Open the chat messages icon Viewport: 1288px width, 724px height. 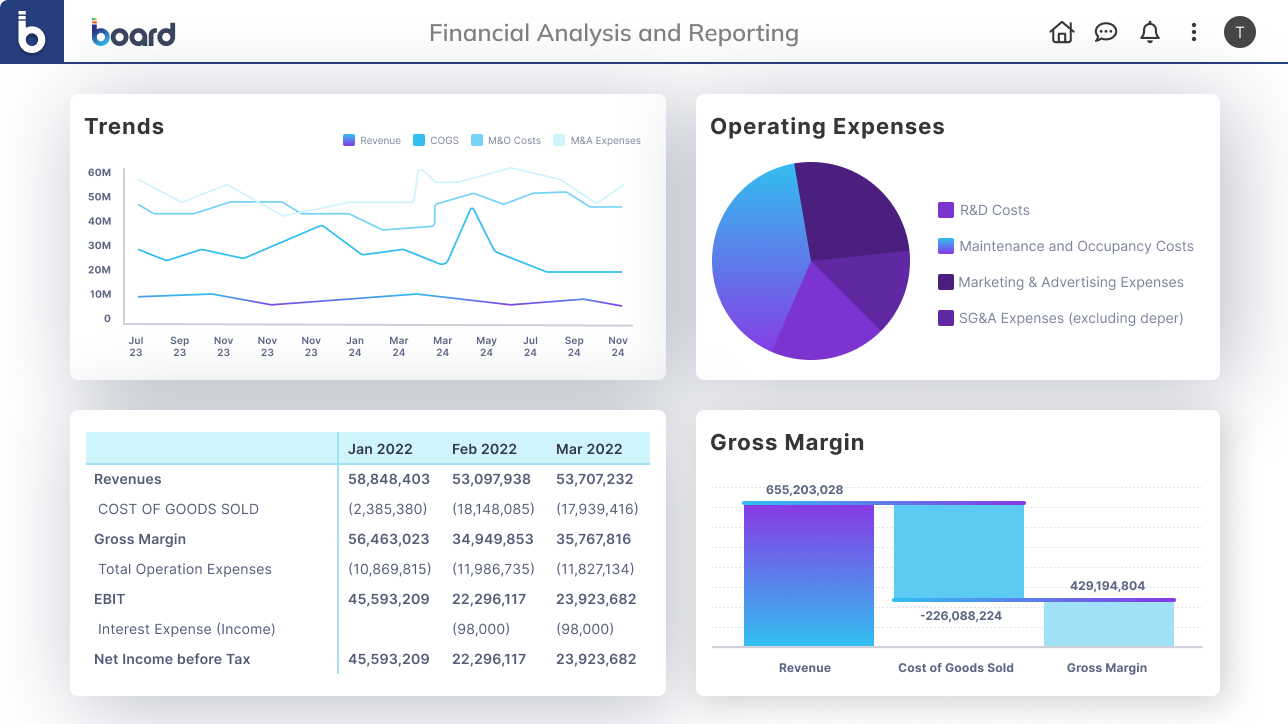[x=1105, y=32]
